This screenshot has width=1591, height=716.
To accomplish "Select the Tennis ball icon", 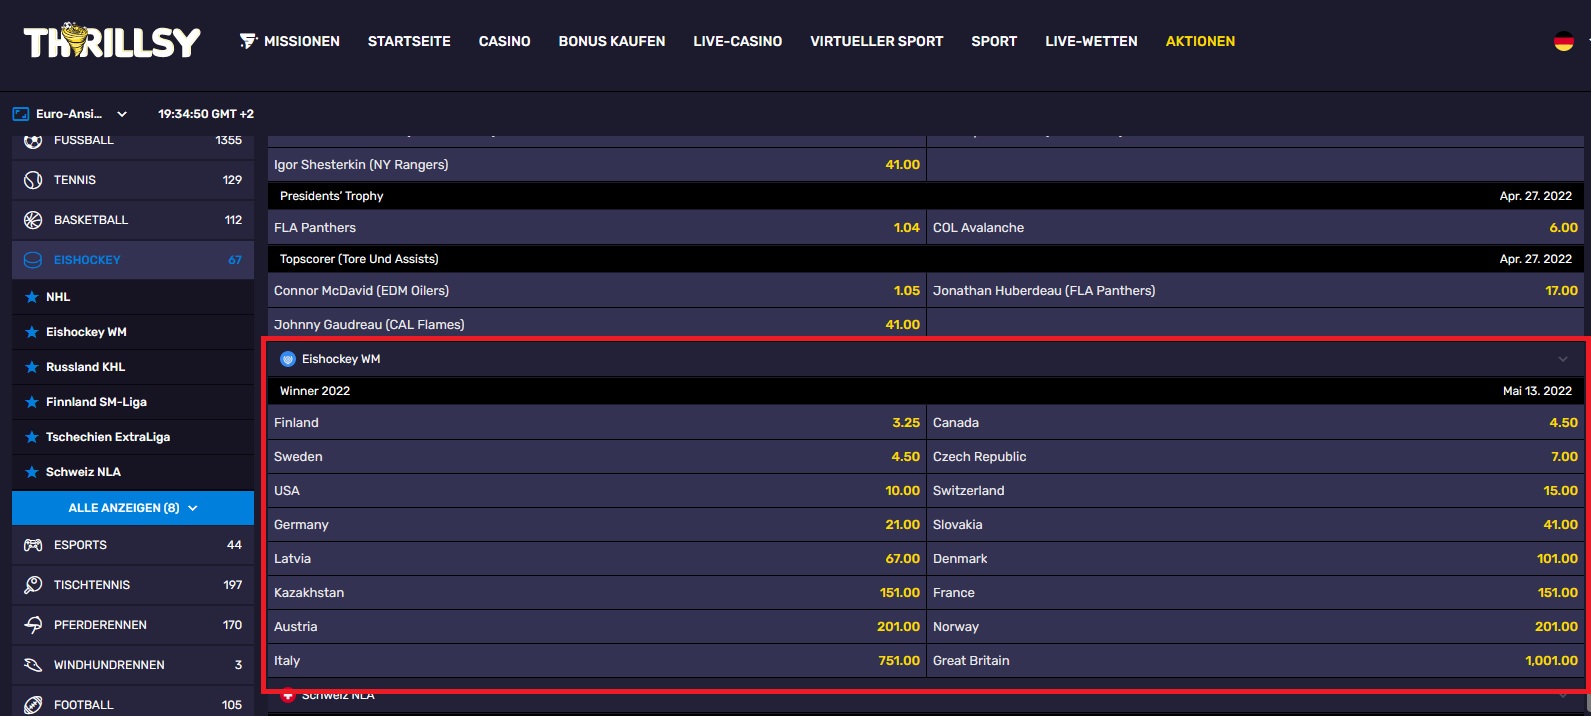I will (x=33, y=180).
